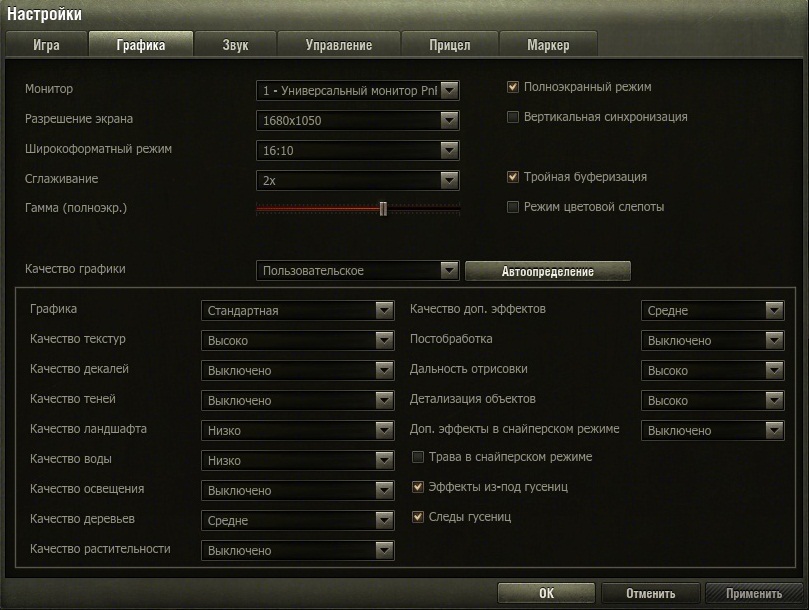The image size is (809, 610).
Task: Click the Отменить button
Action: [x=651, y=593]
